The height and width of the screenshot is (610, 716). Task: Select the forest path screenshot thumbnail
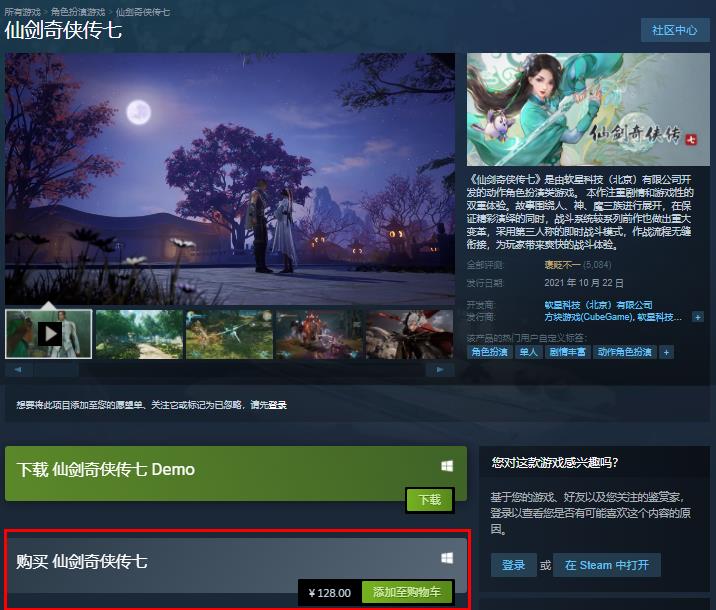[x=139, y=334]
